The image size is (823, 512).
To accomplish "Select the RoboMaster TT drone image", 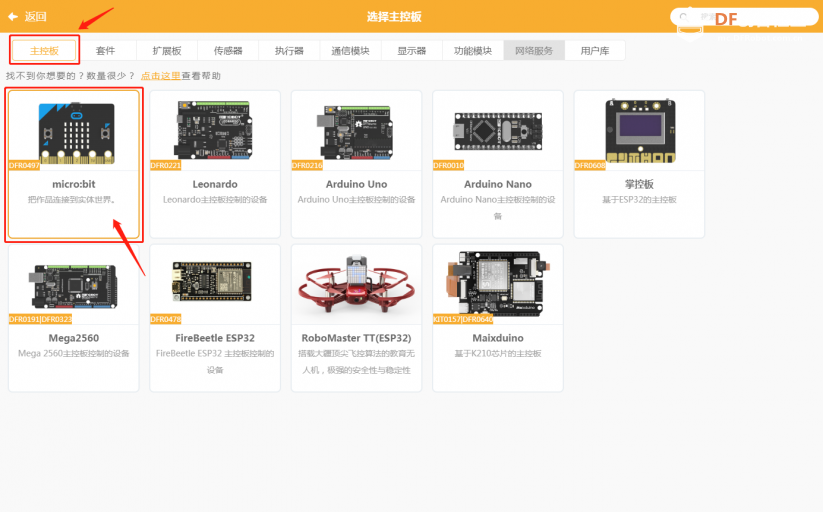I will [x=356, y=286].
